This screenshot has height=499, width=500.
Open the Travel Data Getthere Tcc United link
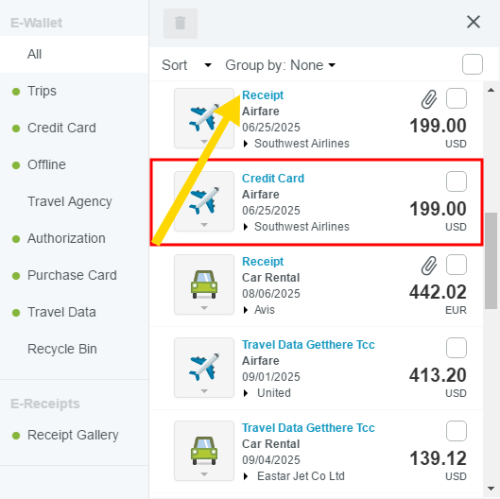308,345
